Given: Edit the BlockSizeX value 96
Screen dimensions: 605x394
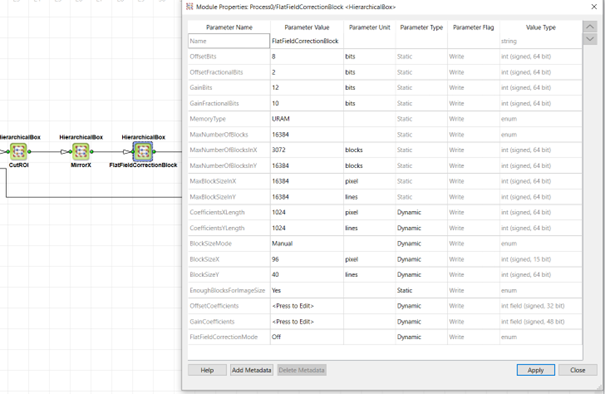Looking at the screenshot, I should [307, 259].
